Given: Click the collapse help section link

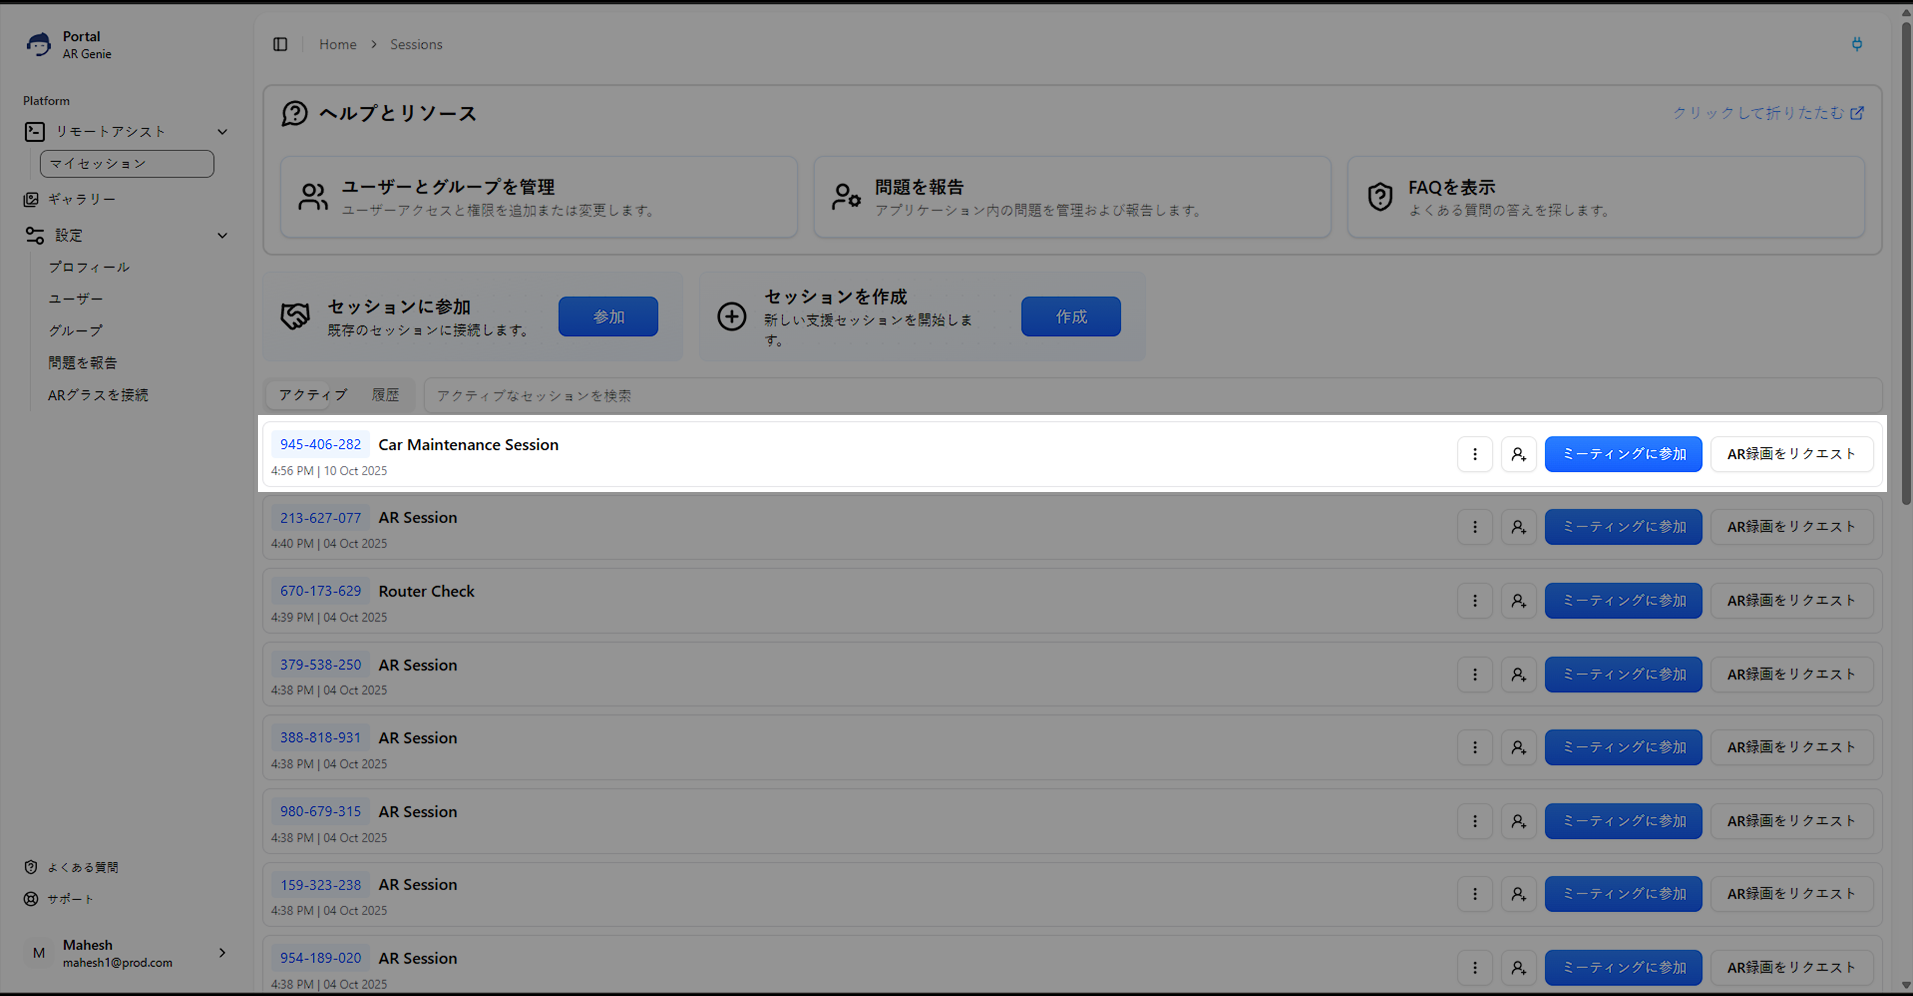Looking at the screenshot, I should (x=1767, y=113).
